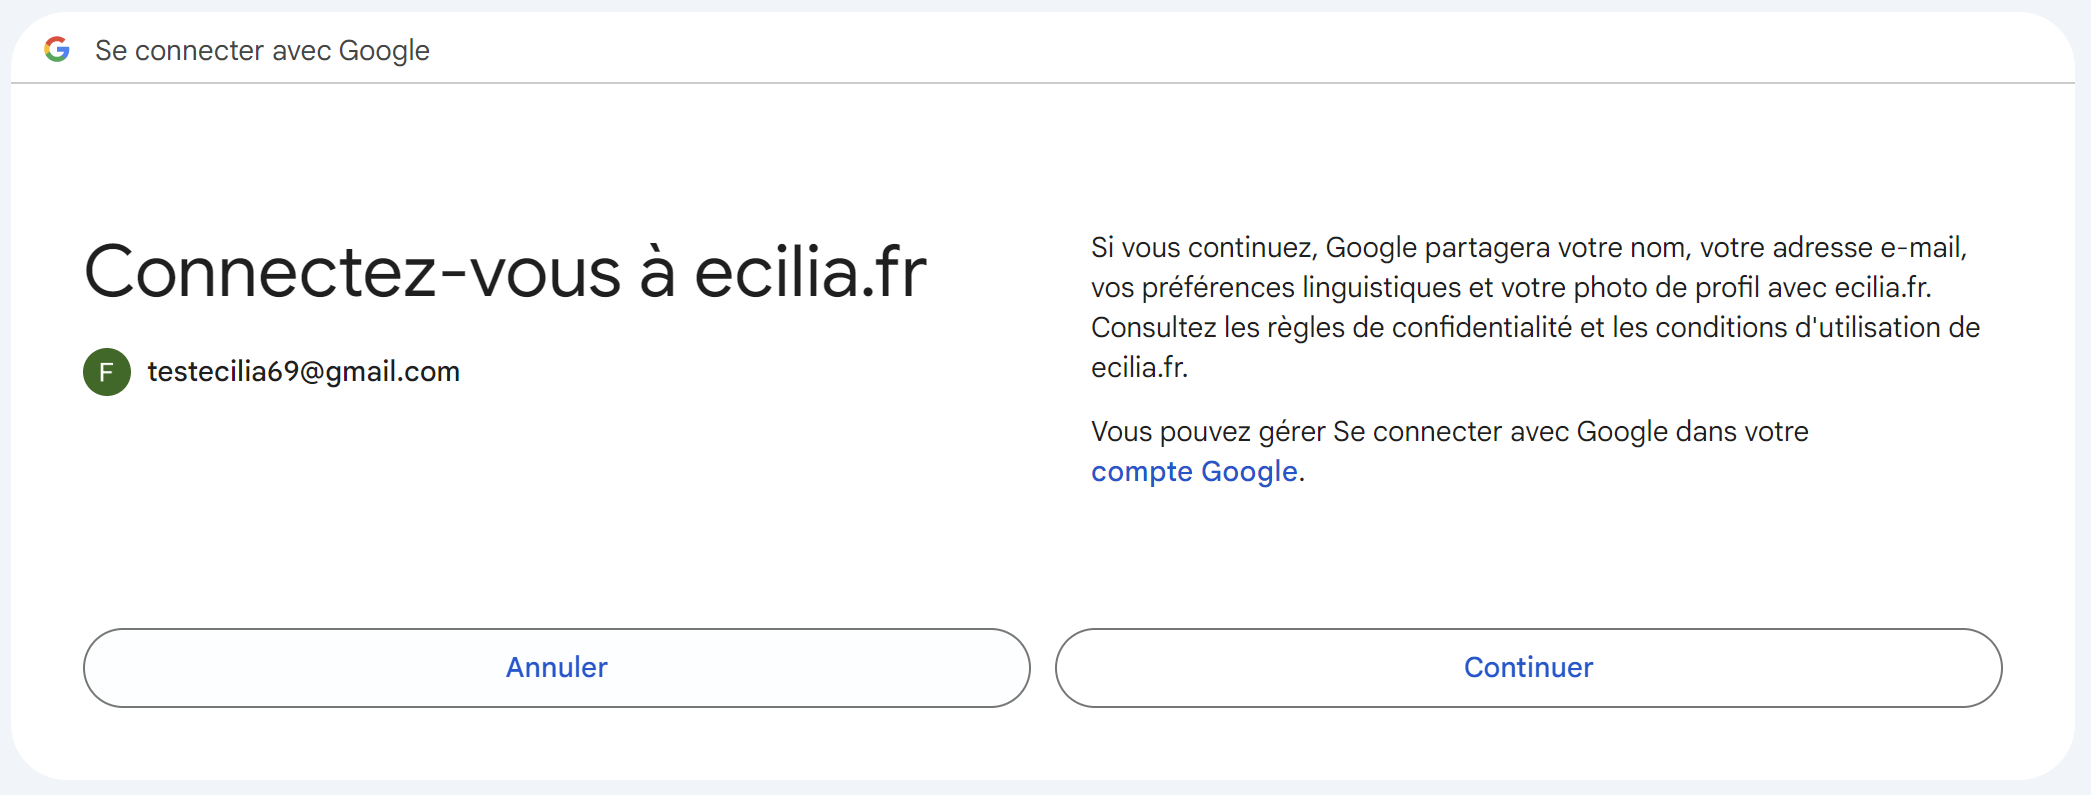This screenshot has width=2091, height=795.
Task: Click the "Se connecter avec Google" header title
Action: click(x=262, y=50)
